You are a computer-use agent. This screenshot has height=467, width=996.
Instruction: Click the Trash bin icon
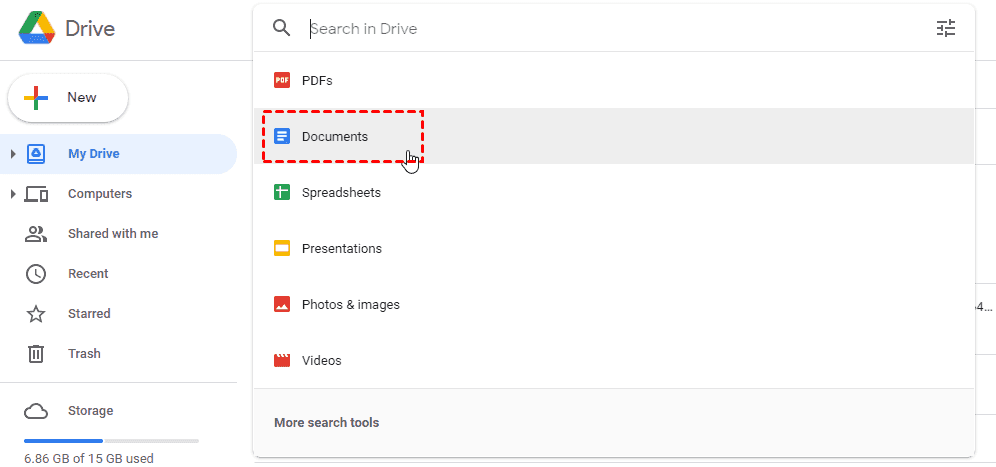click(x=36, y=354)
